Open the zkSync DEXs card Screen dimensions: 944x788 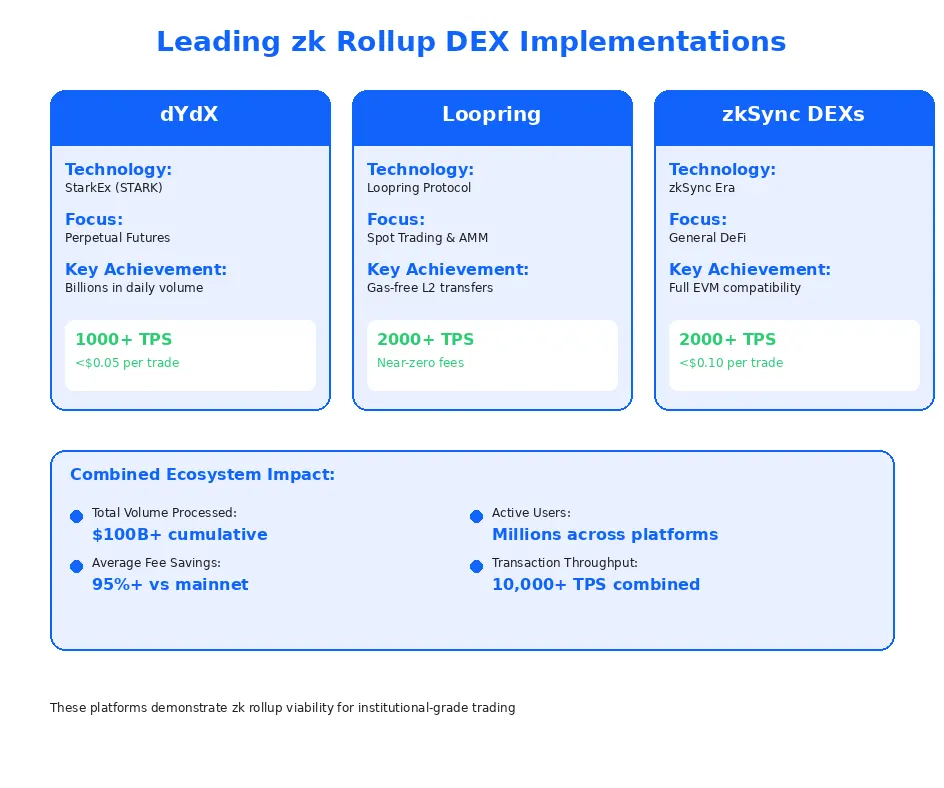(793, 118)
